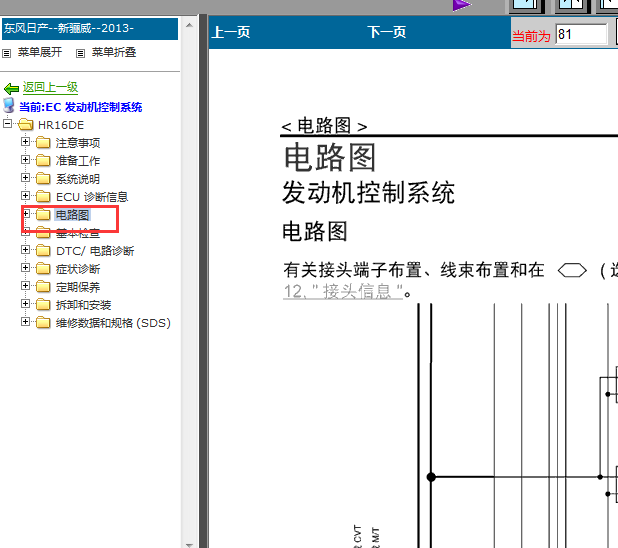Image resolution: width=618 pixels, height=548 pixels.
Task: Follow the 返回上一级 link
Action: point(50,87)
